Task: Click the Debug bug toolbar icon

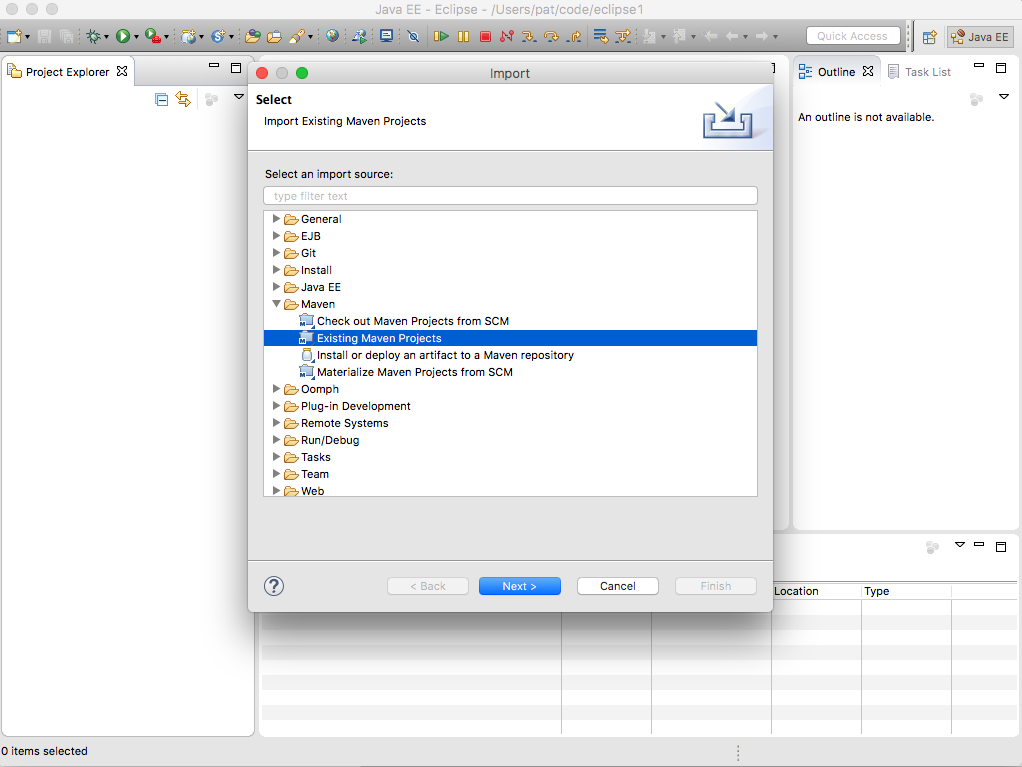Action: coord(93,36)
